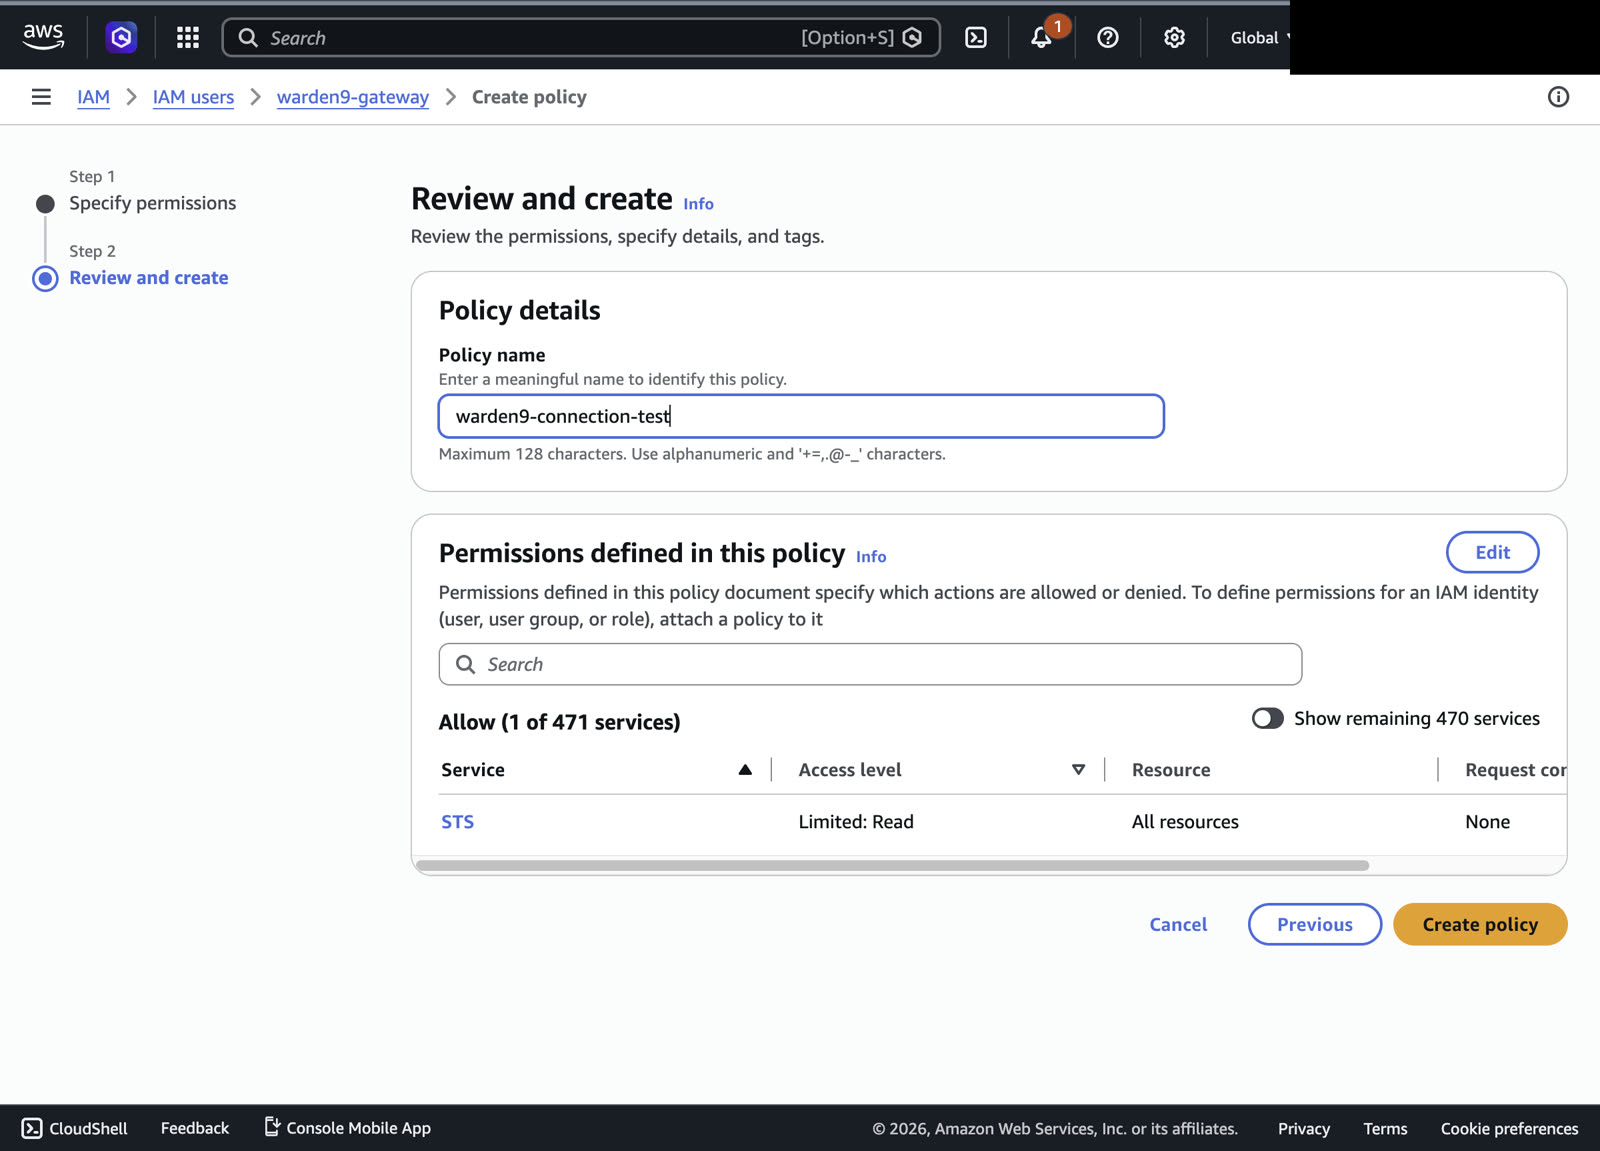1600x1151 pixels.
Task: Launch CloudShell from top bar icon
Action: pos(976,38)
